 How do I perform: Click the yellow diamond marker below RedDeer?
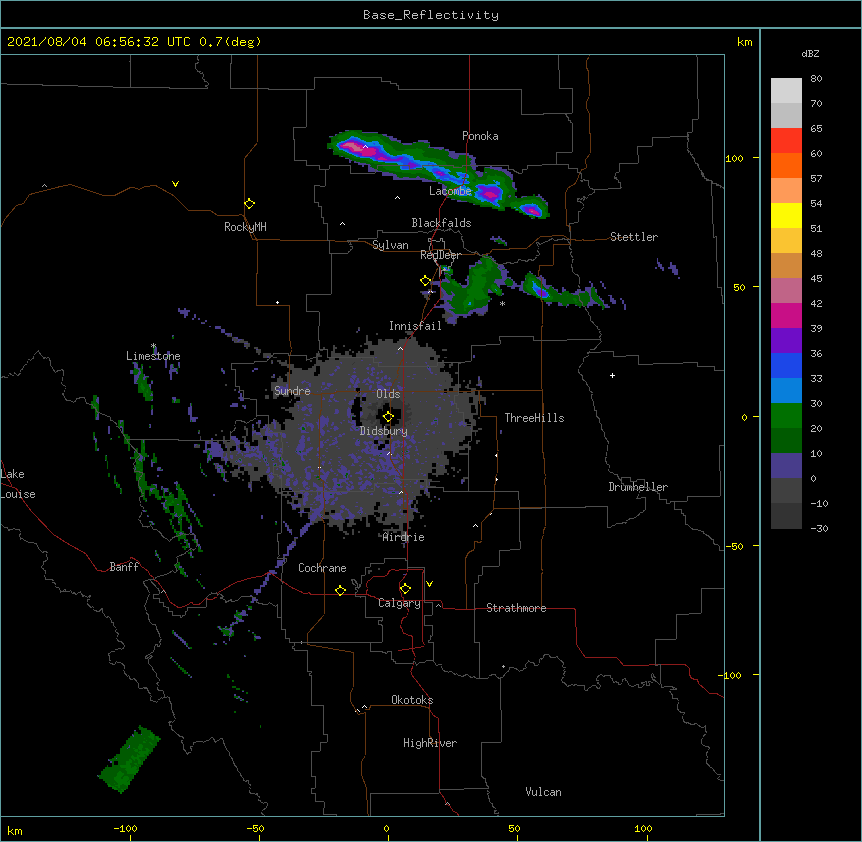click(x=425, y=281)
